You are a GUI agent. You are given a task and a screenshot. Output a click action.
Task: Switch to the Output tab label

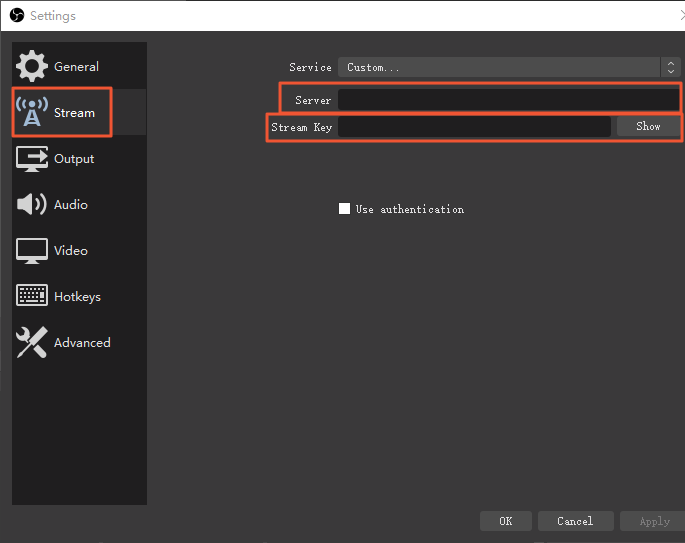pyautogui.click(x=74, y=159)
